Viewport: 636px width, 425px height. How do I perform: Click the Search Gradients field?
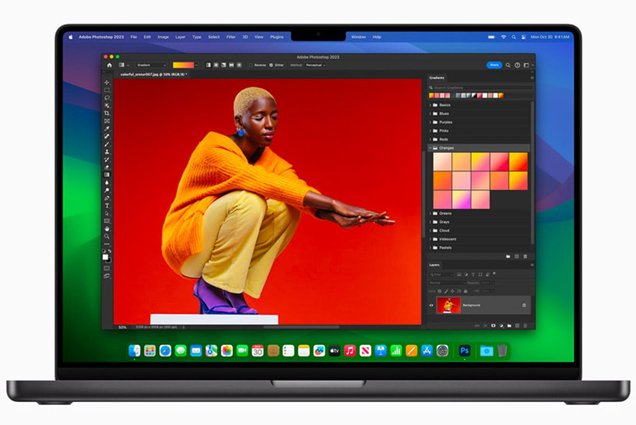point(481,87)
